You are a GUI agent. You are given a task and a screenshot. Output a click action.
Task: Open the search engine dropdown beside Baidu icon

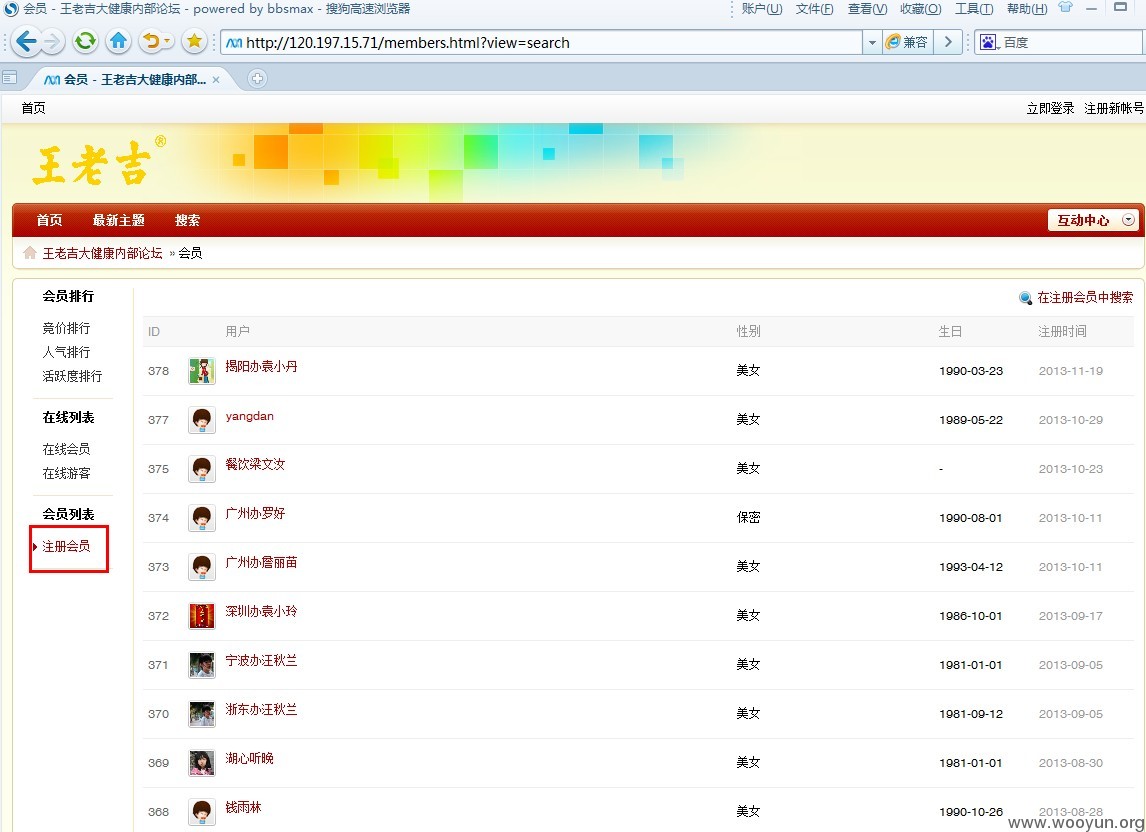click(998, 47)
